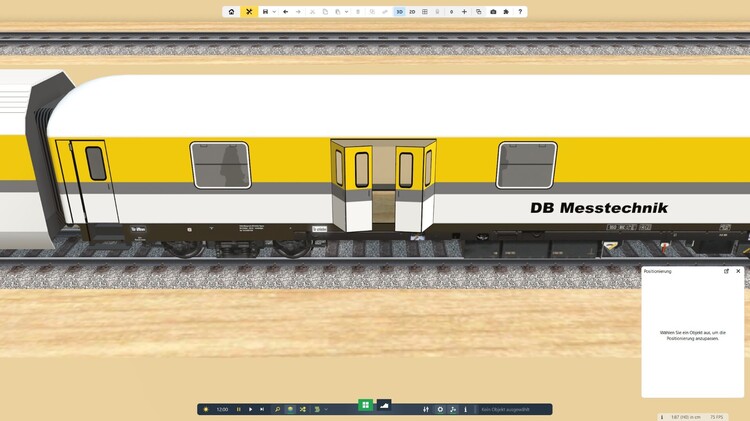750x421 pixels.
Task: Open the search magnifier in bottom bar
Action: pos(277,410)
